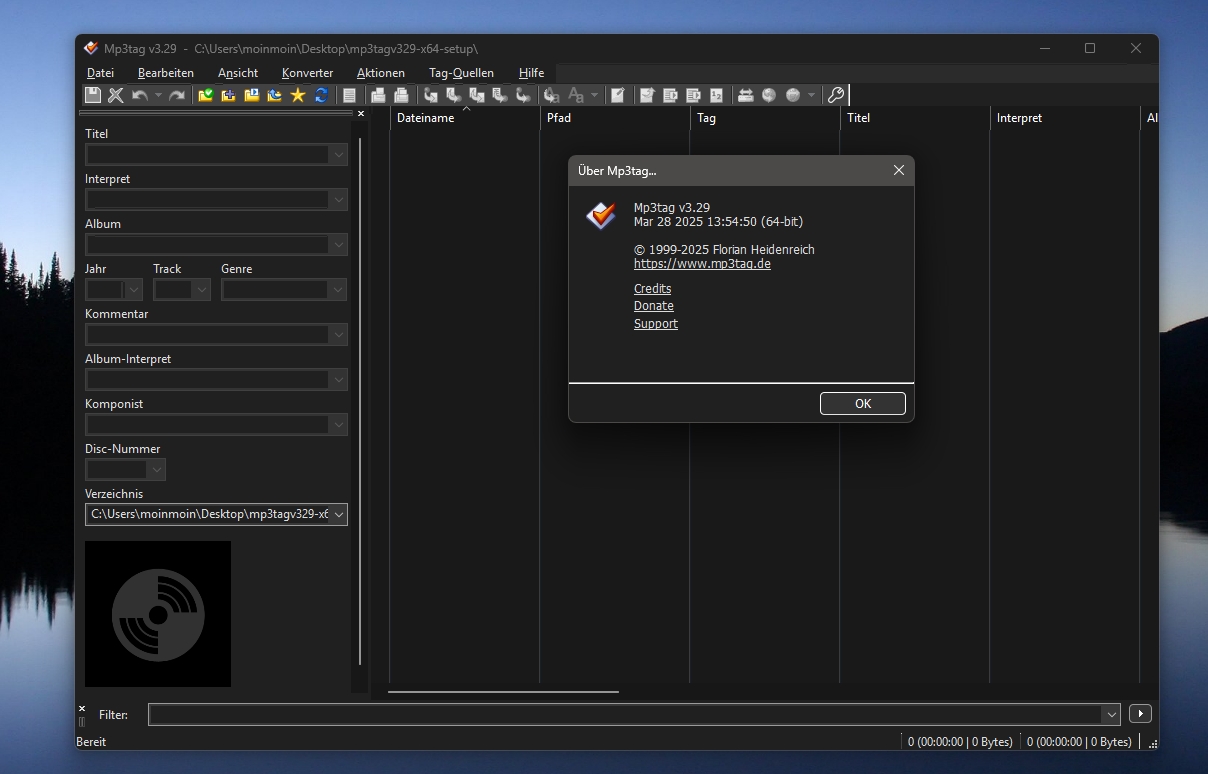Expand the Filter history dropdown
1208x774 pixels.
pos(1111,714)
